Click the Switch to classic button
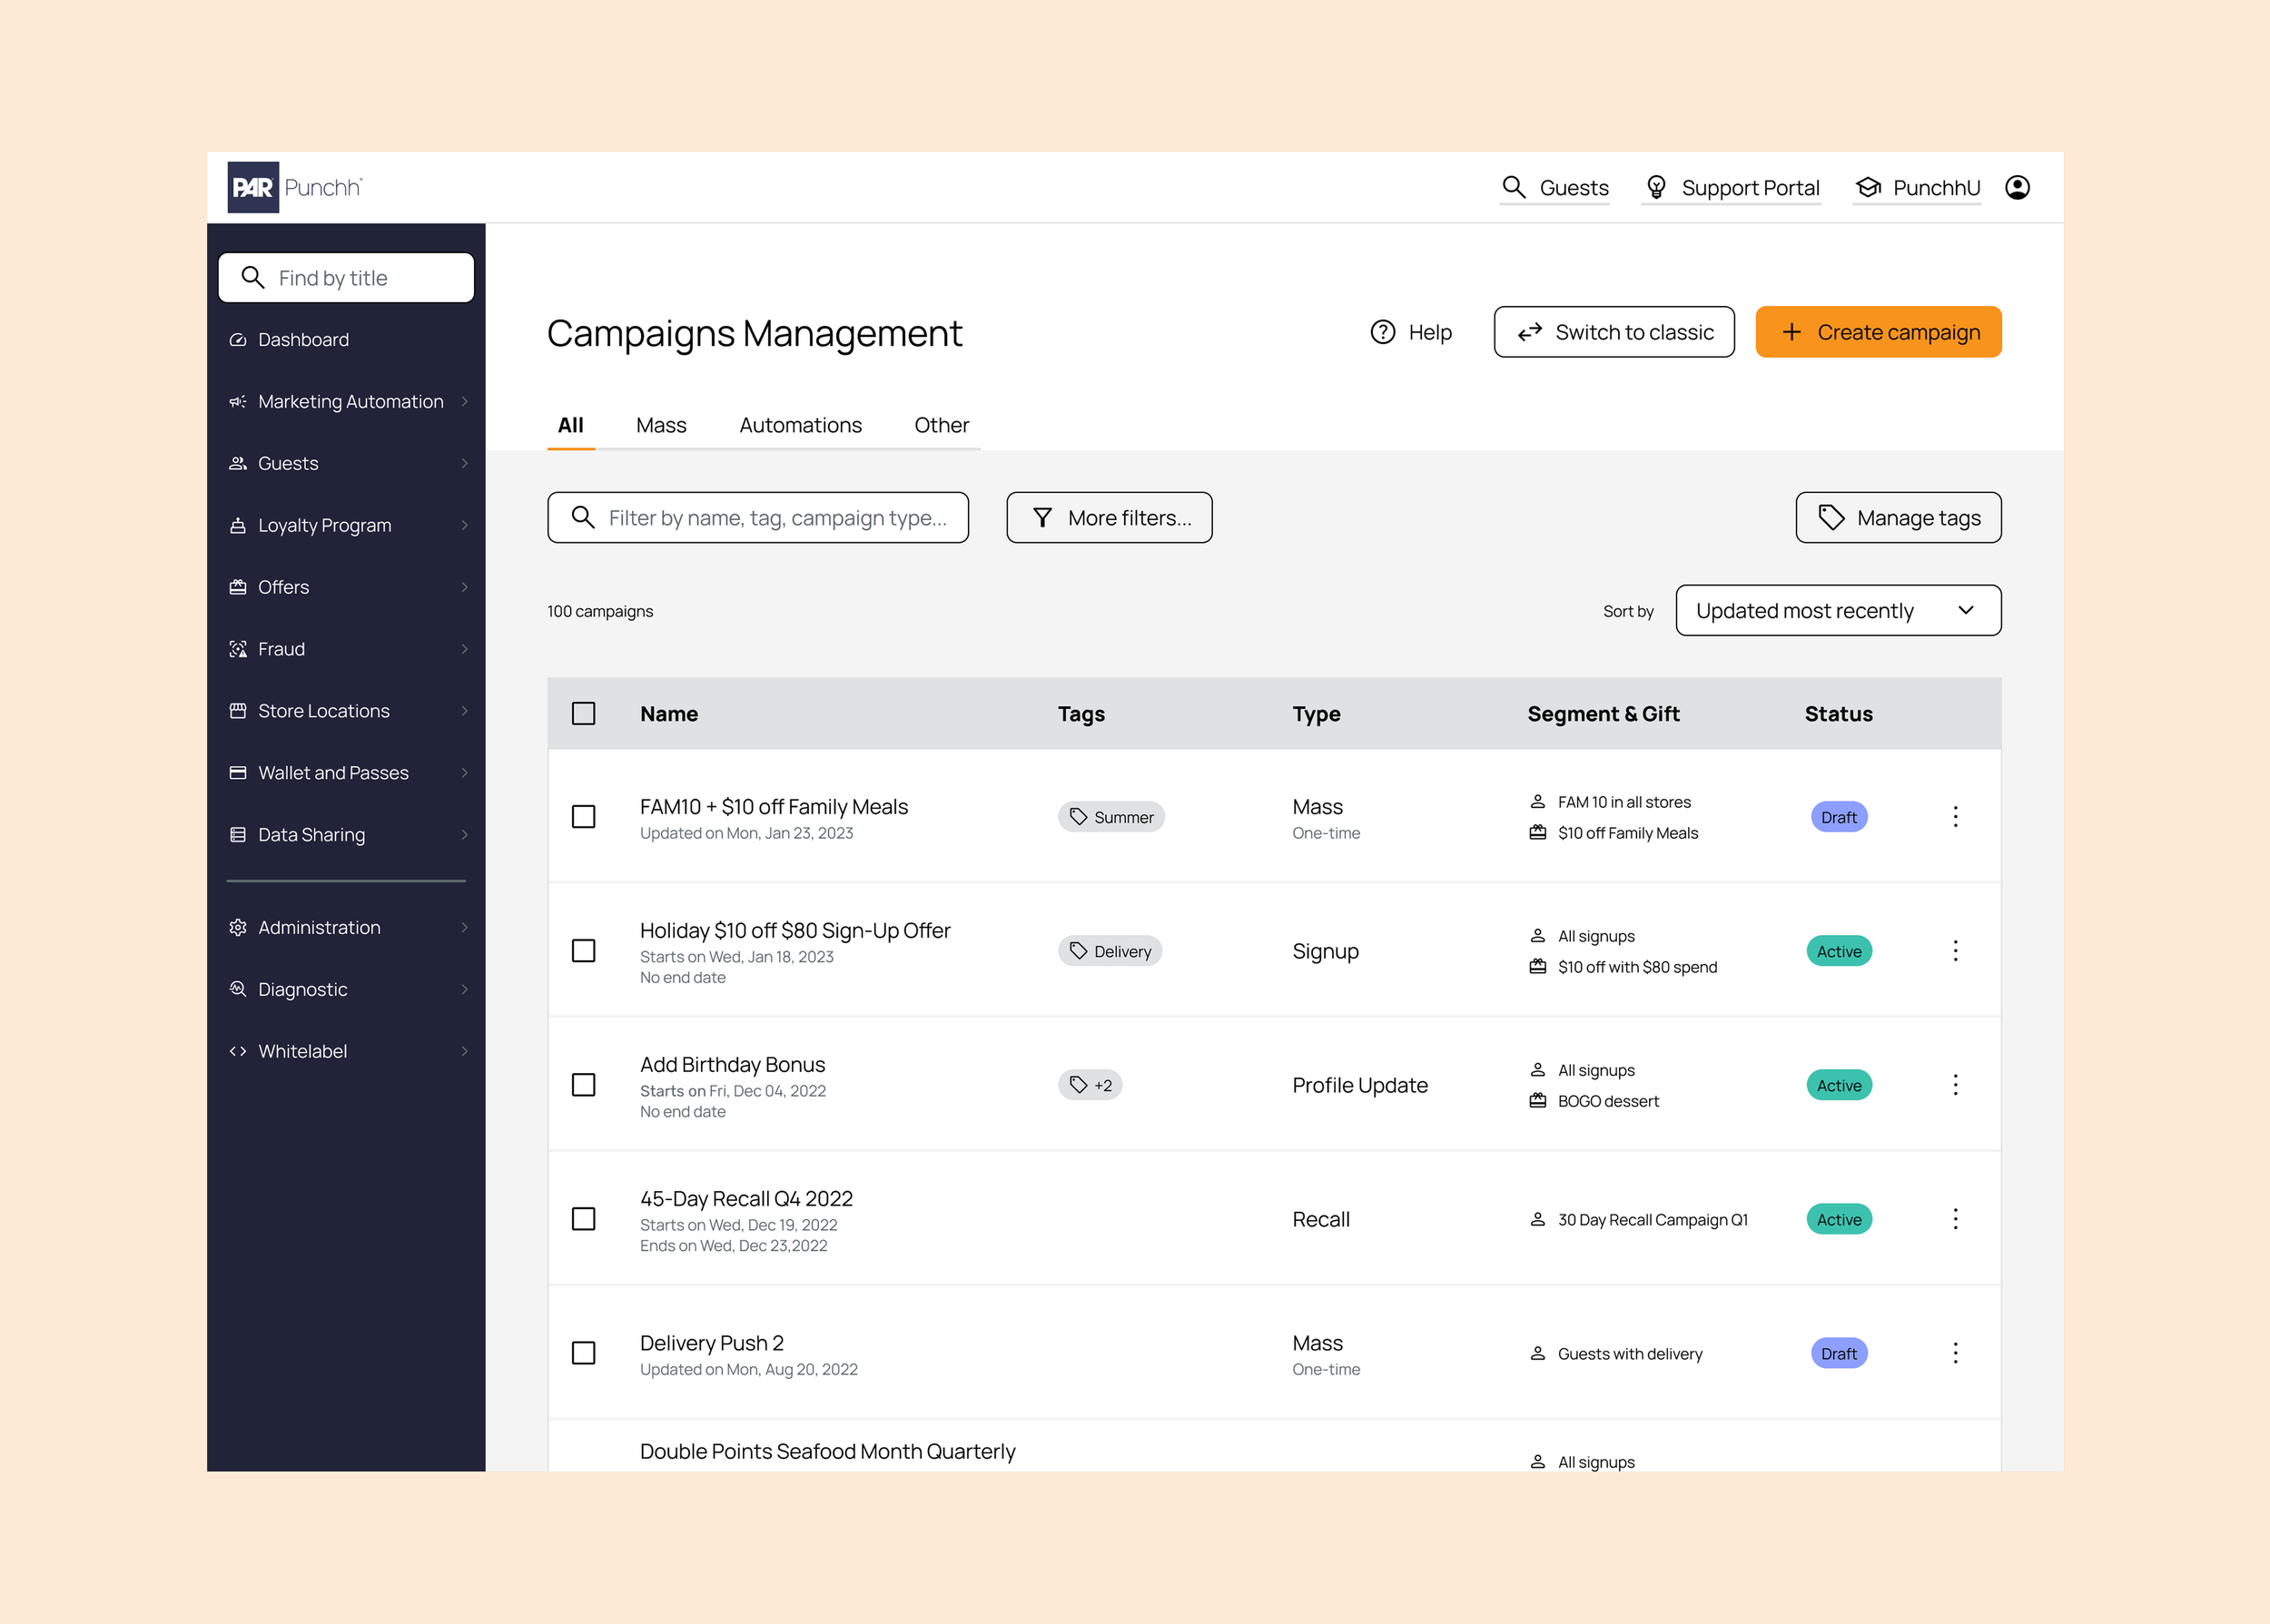 point(1613,332)
